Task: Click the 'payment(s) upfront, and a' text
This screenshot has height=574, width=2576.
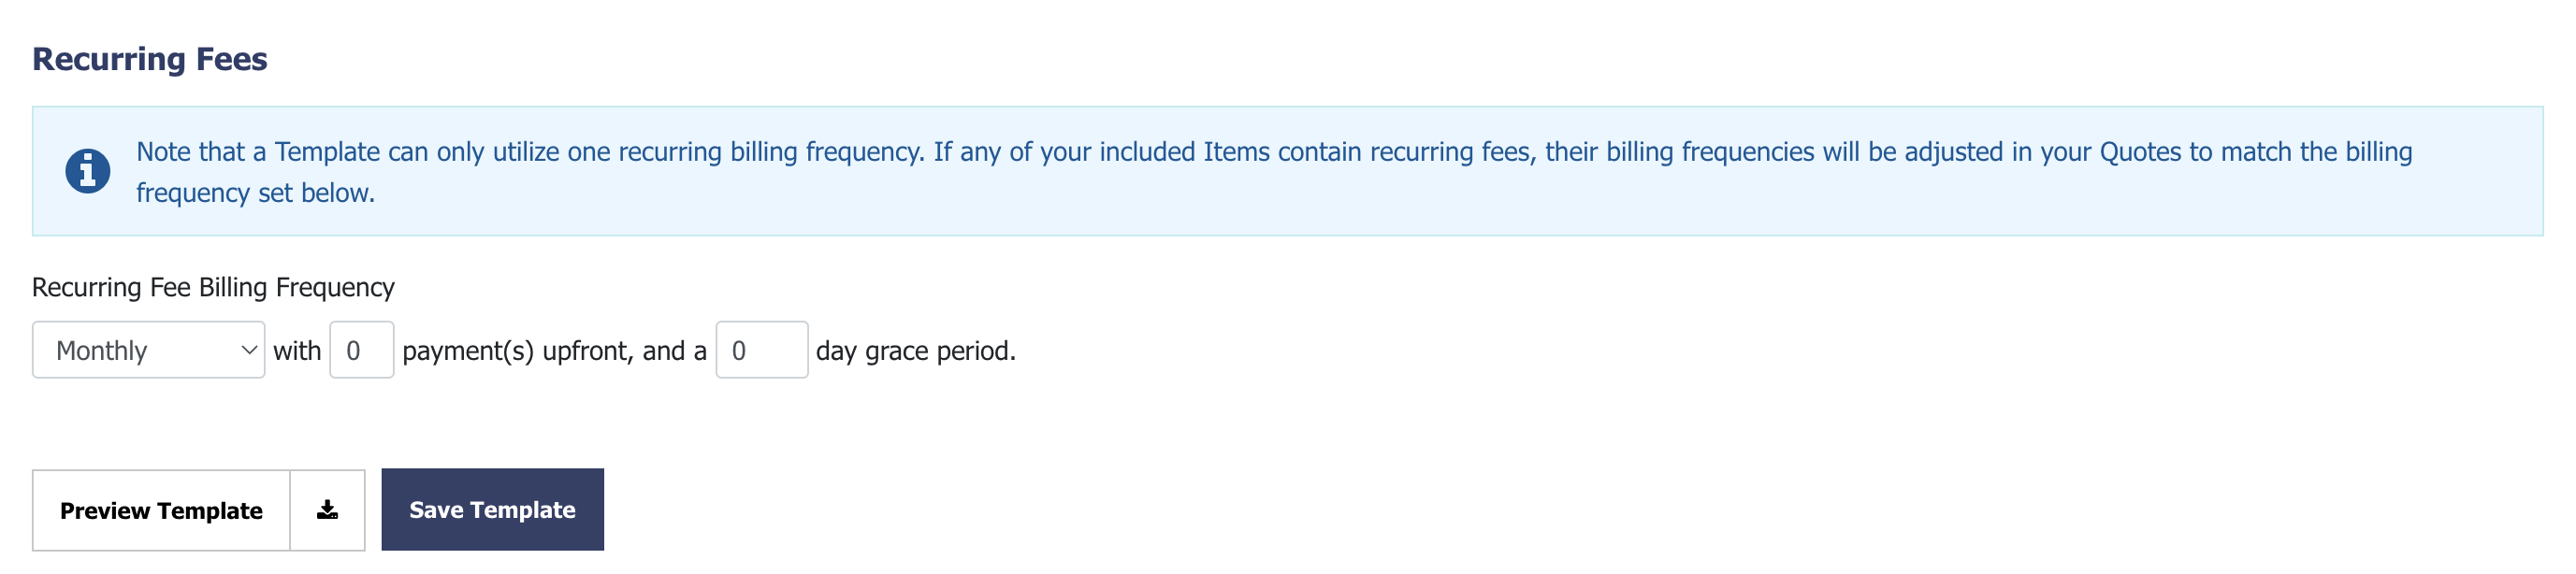Action: tap(554, 351)
